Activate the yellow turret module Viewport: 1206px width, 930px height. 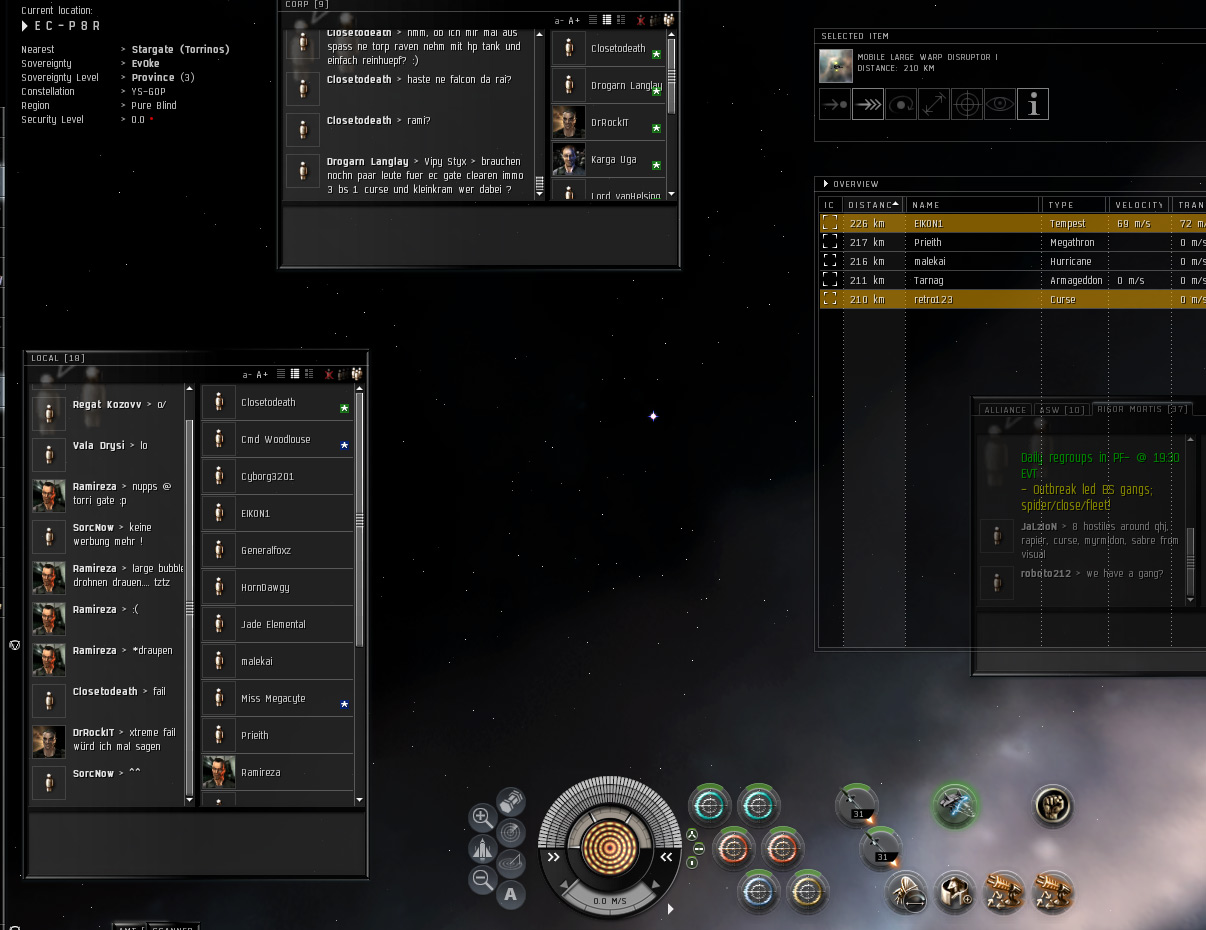(x=808, y=891)
